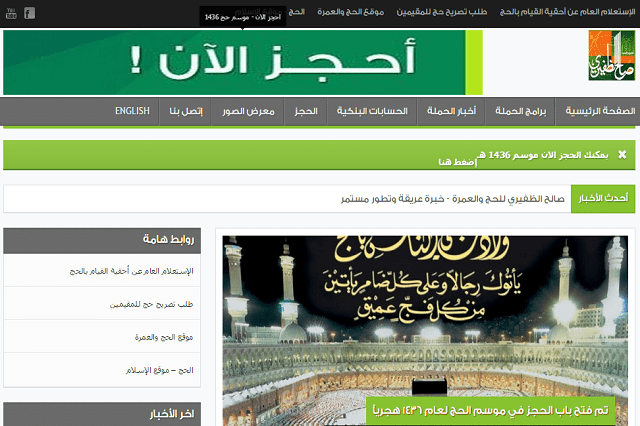This screenshot has height=426, width=640.
Task: Click 'روابط هامة' widget header
Action: click(x=102, y=240)
